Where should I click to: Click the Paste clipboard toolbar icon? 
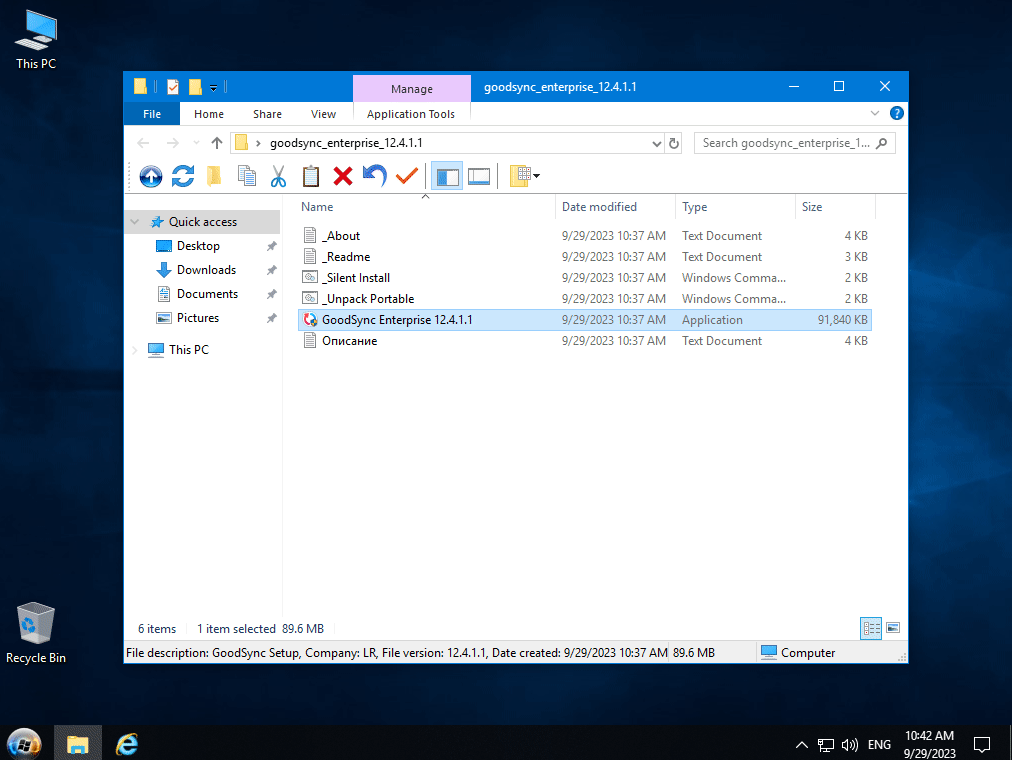pyautogui.click(x=310, y=176)
